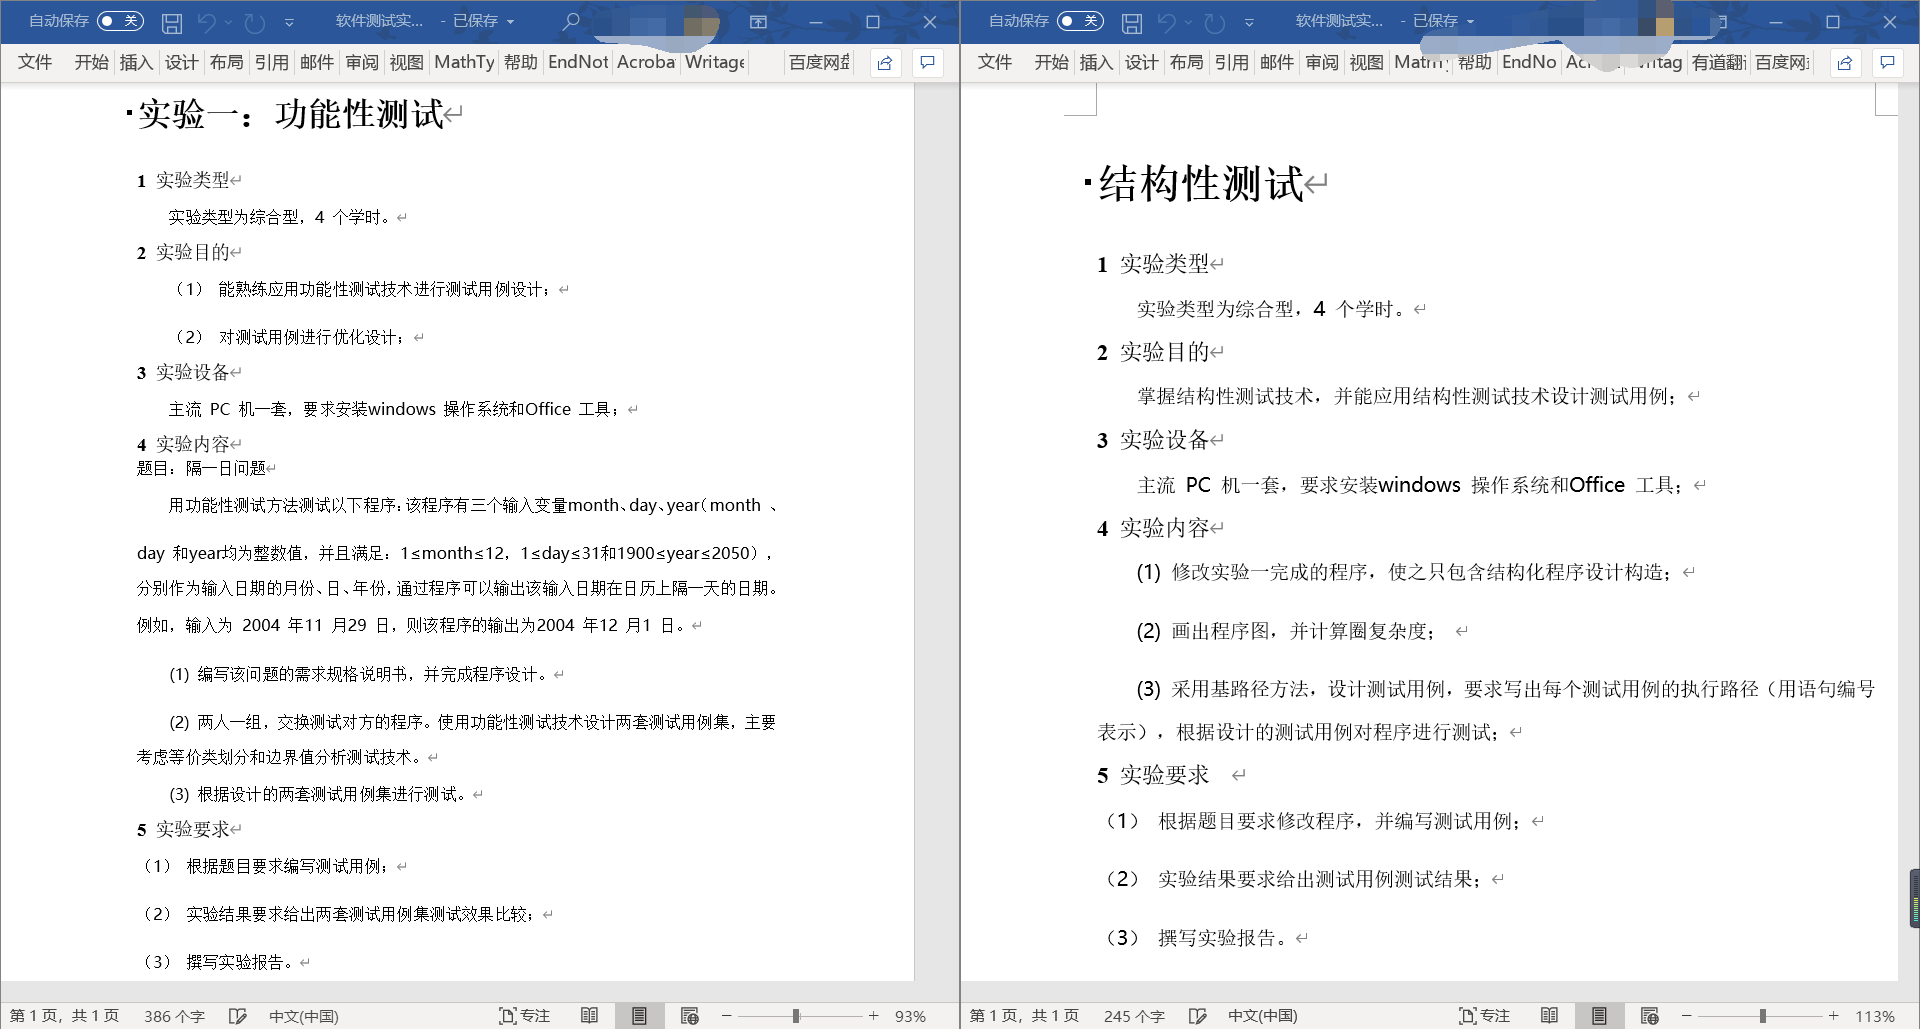Toggle Focus mode (专注) in the right window

click(1484, 1016)
